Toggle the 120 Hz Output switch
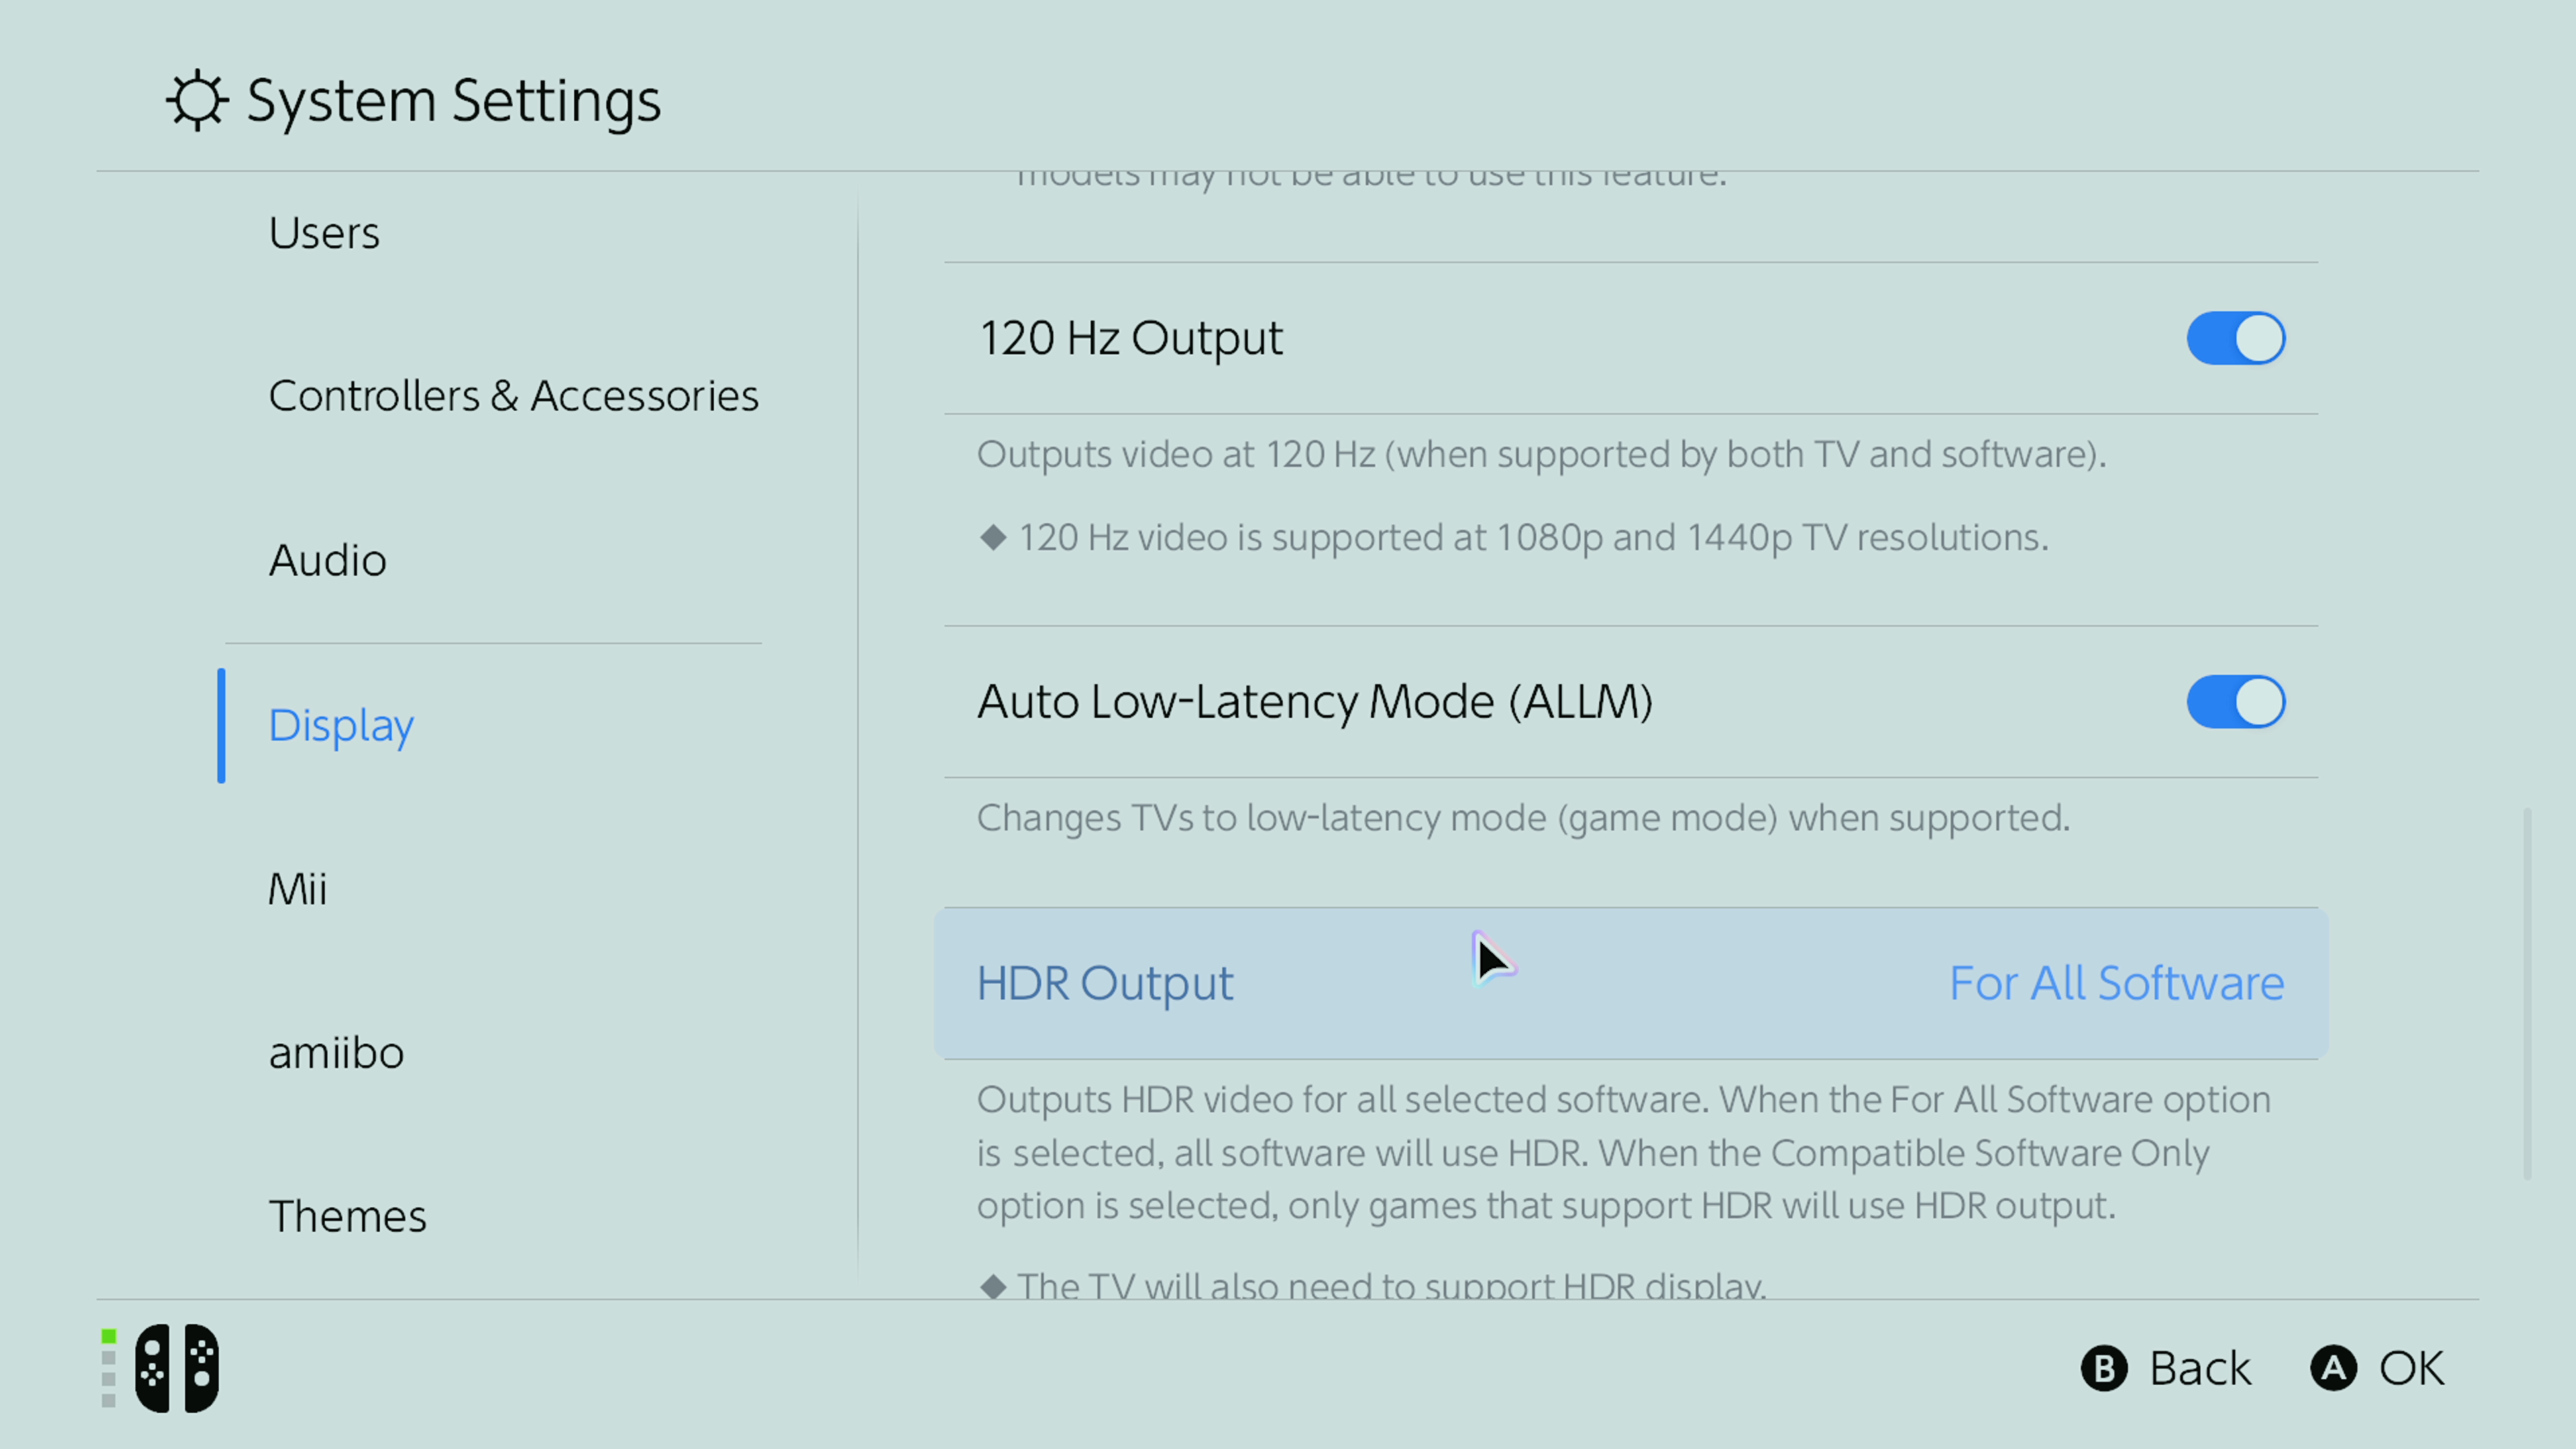Screen dimensions: 2576x1449 2235,338
